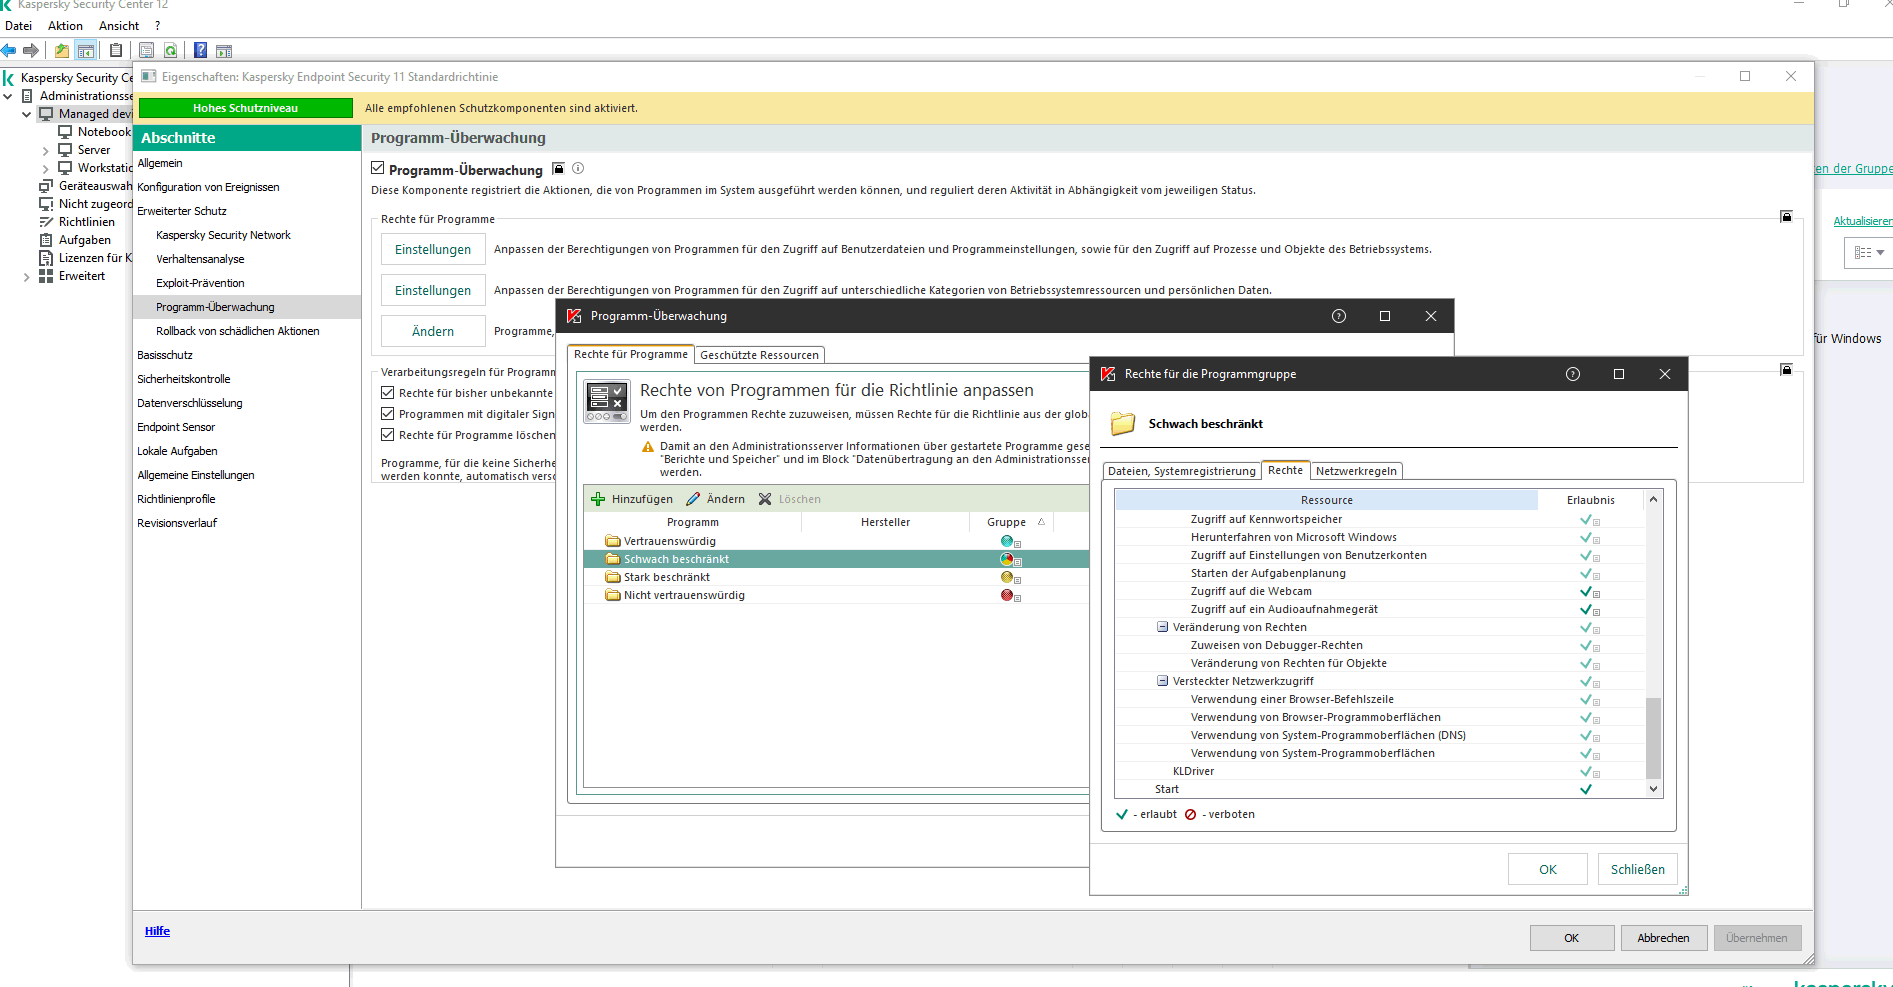Collapse the Veränderung von Rechten node
This screenshot has height=987, width=1893.
pos(1162,627)
